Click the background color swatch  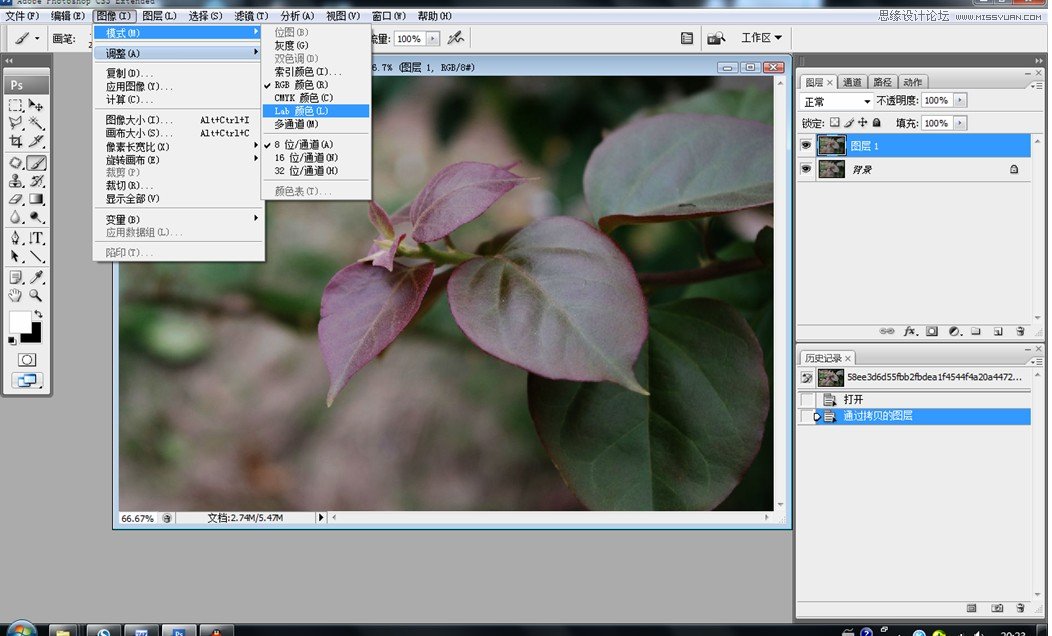[x=34, y=337]
